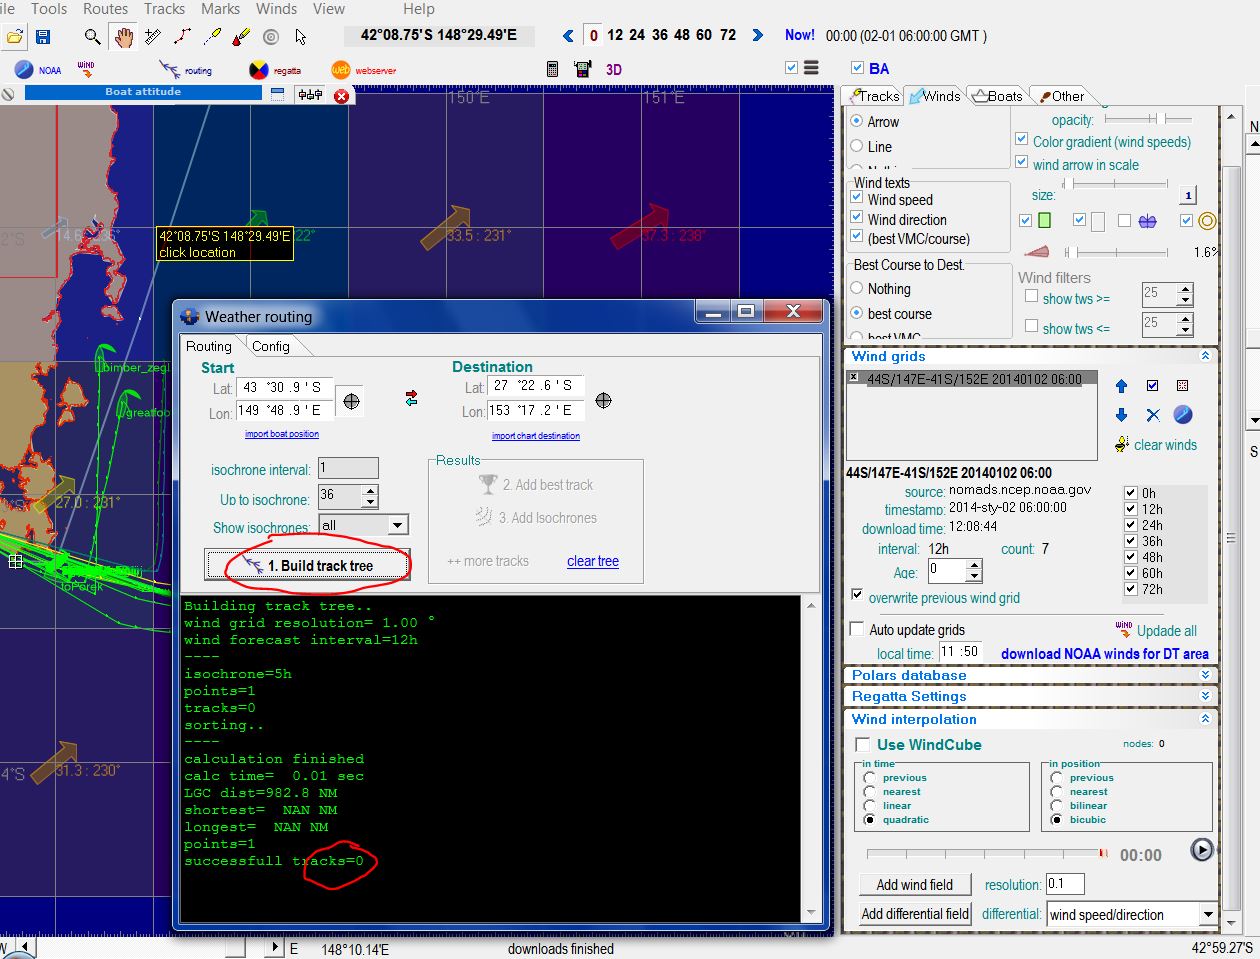Open the NOAA toolbar item
The height and width of the screenshot is (959, 1260).
tap(38, 70)
